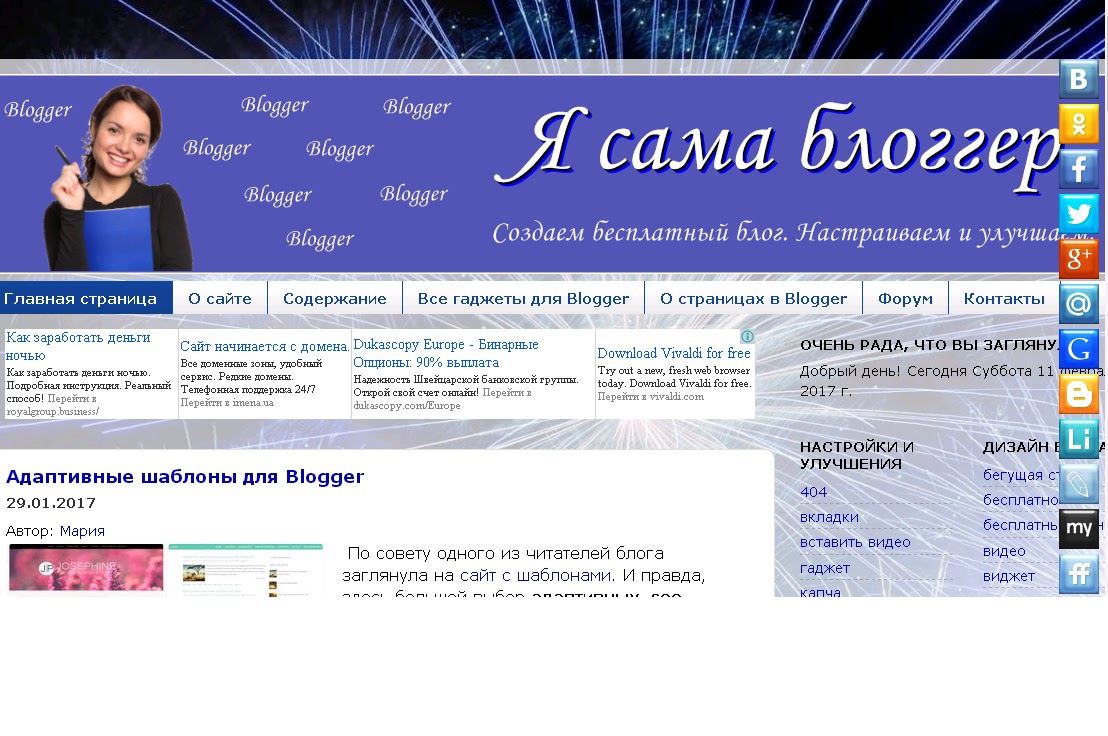The width and height of the screenshot is (1108, 736).
Task: Open ad Как заработать деньги ночью
Action: [x=78, y=346]
